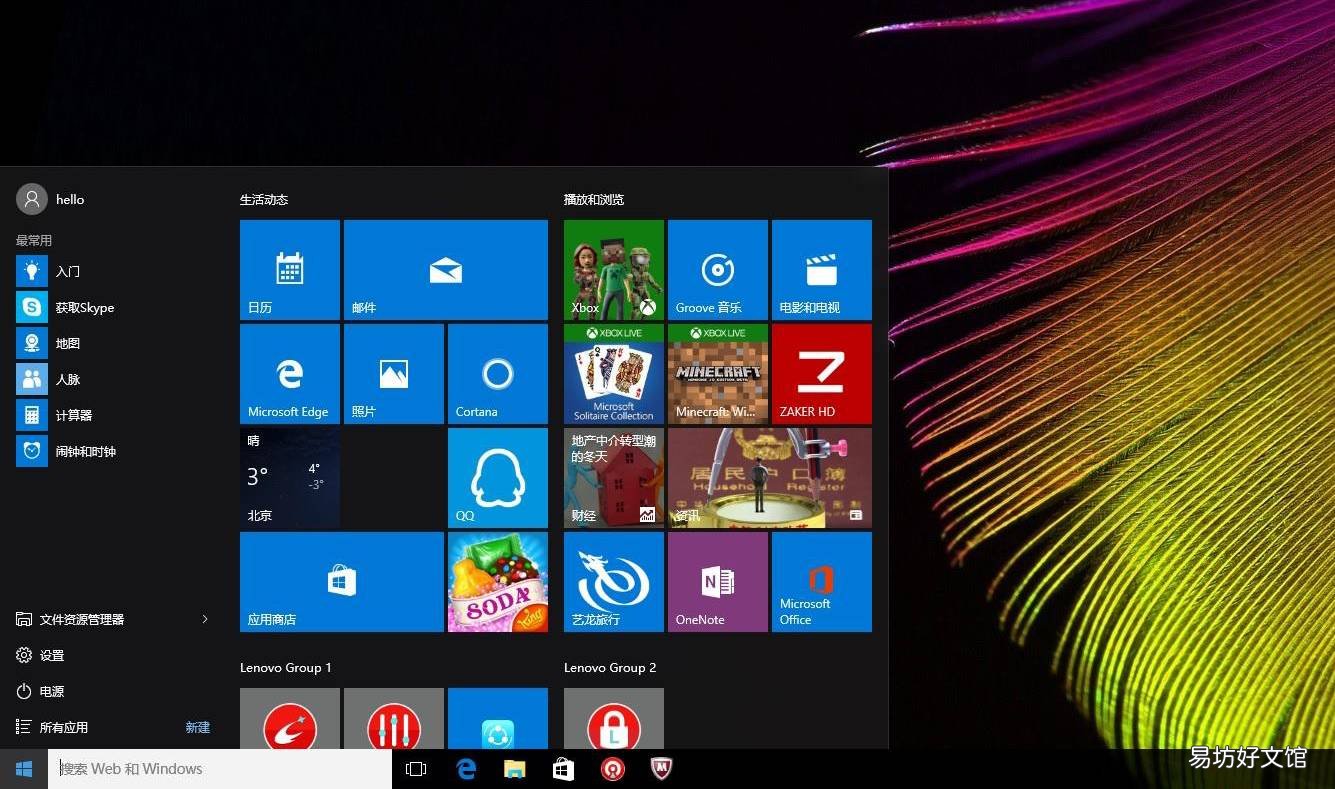Open the red equalizer sliders tile in Lenovo Group 1
Viewport: 1335px width, 789px height.
(394, 718)
